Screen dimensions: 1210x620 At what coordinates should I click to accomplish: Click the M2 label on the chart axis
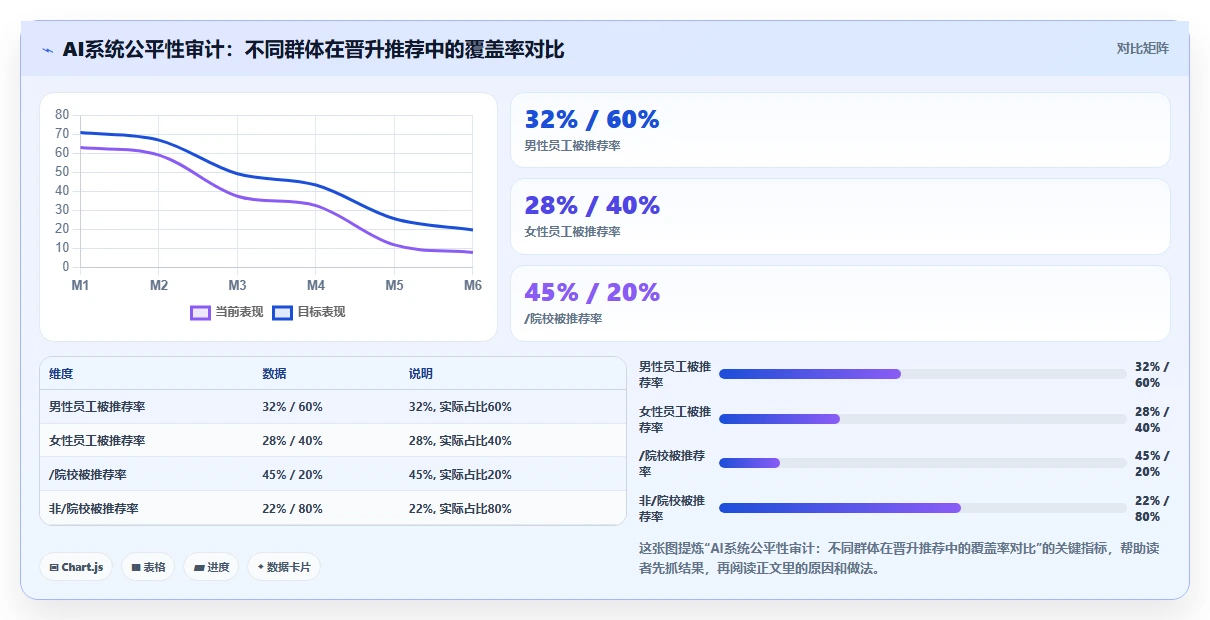coord(159,285)
